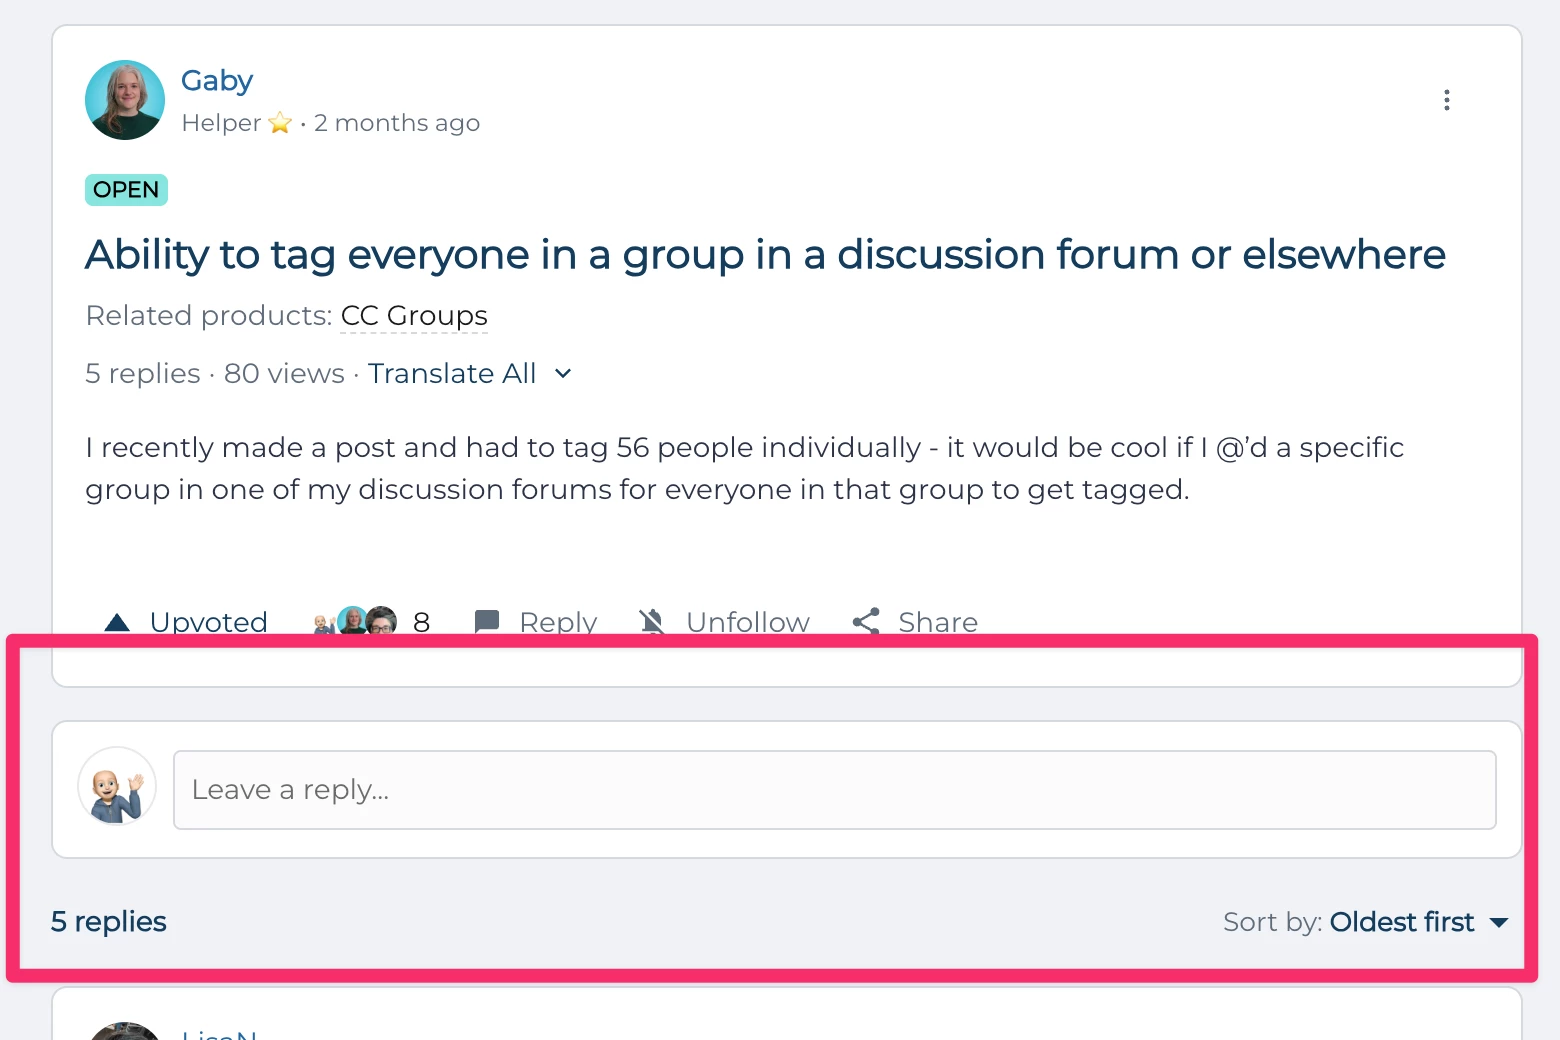The height and width of the screenshot is (1040, 1560).
Task: Open the CC Groups related product link
Action: coord(414,316)
